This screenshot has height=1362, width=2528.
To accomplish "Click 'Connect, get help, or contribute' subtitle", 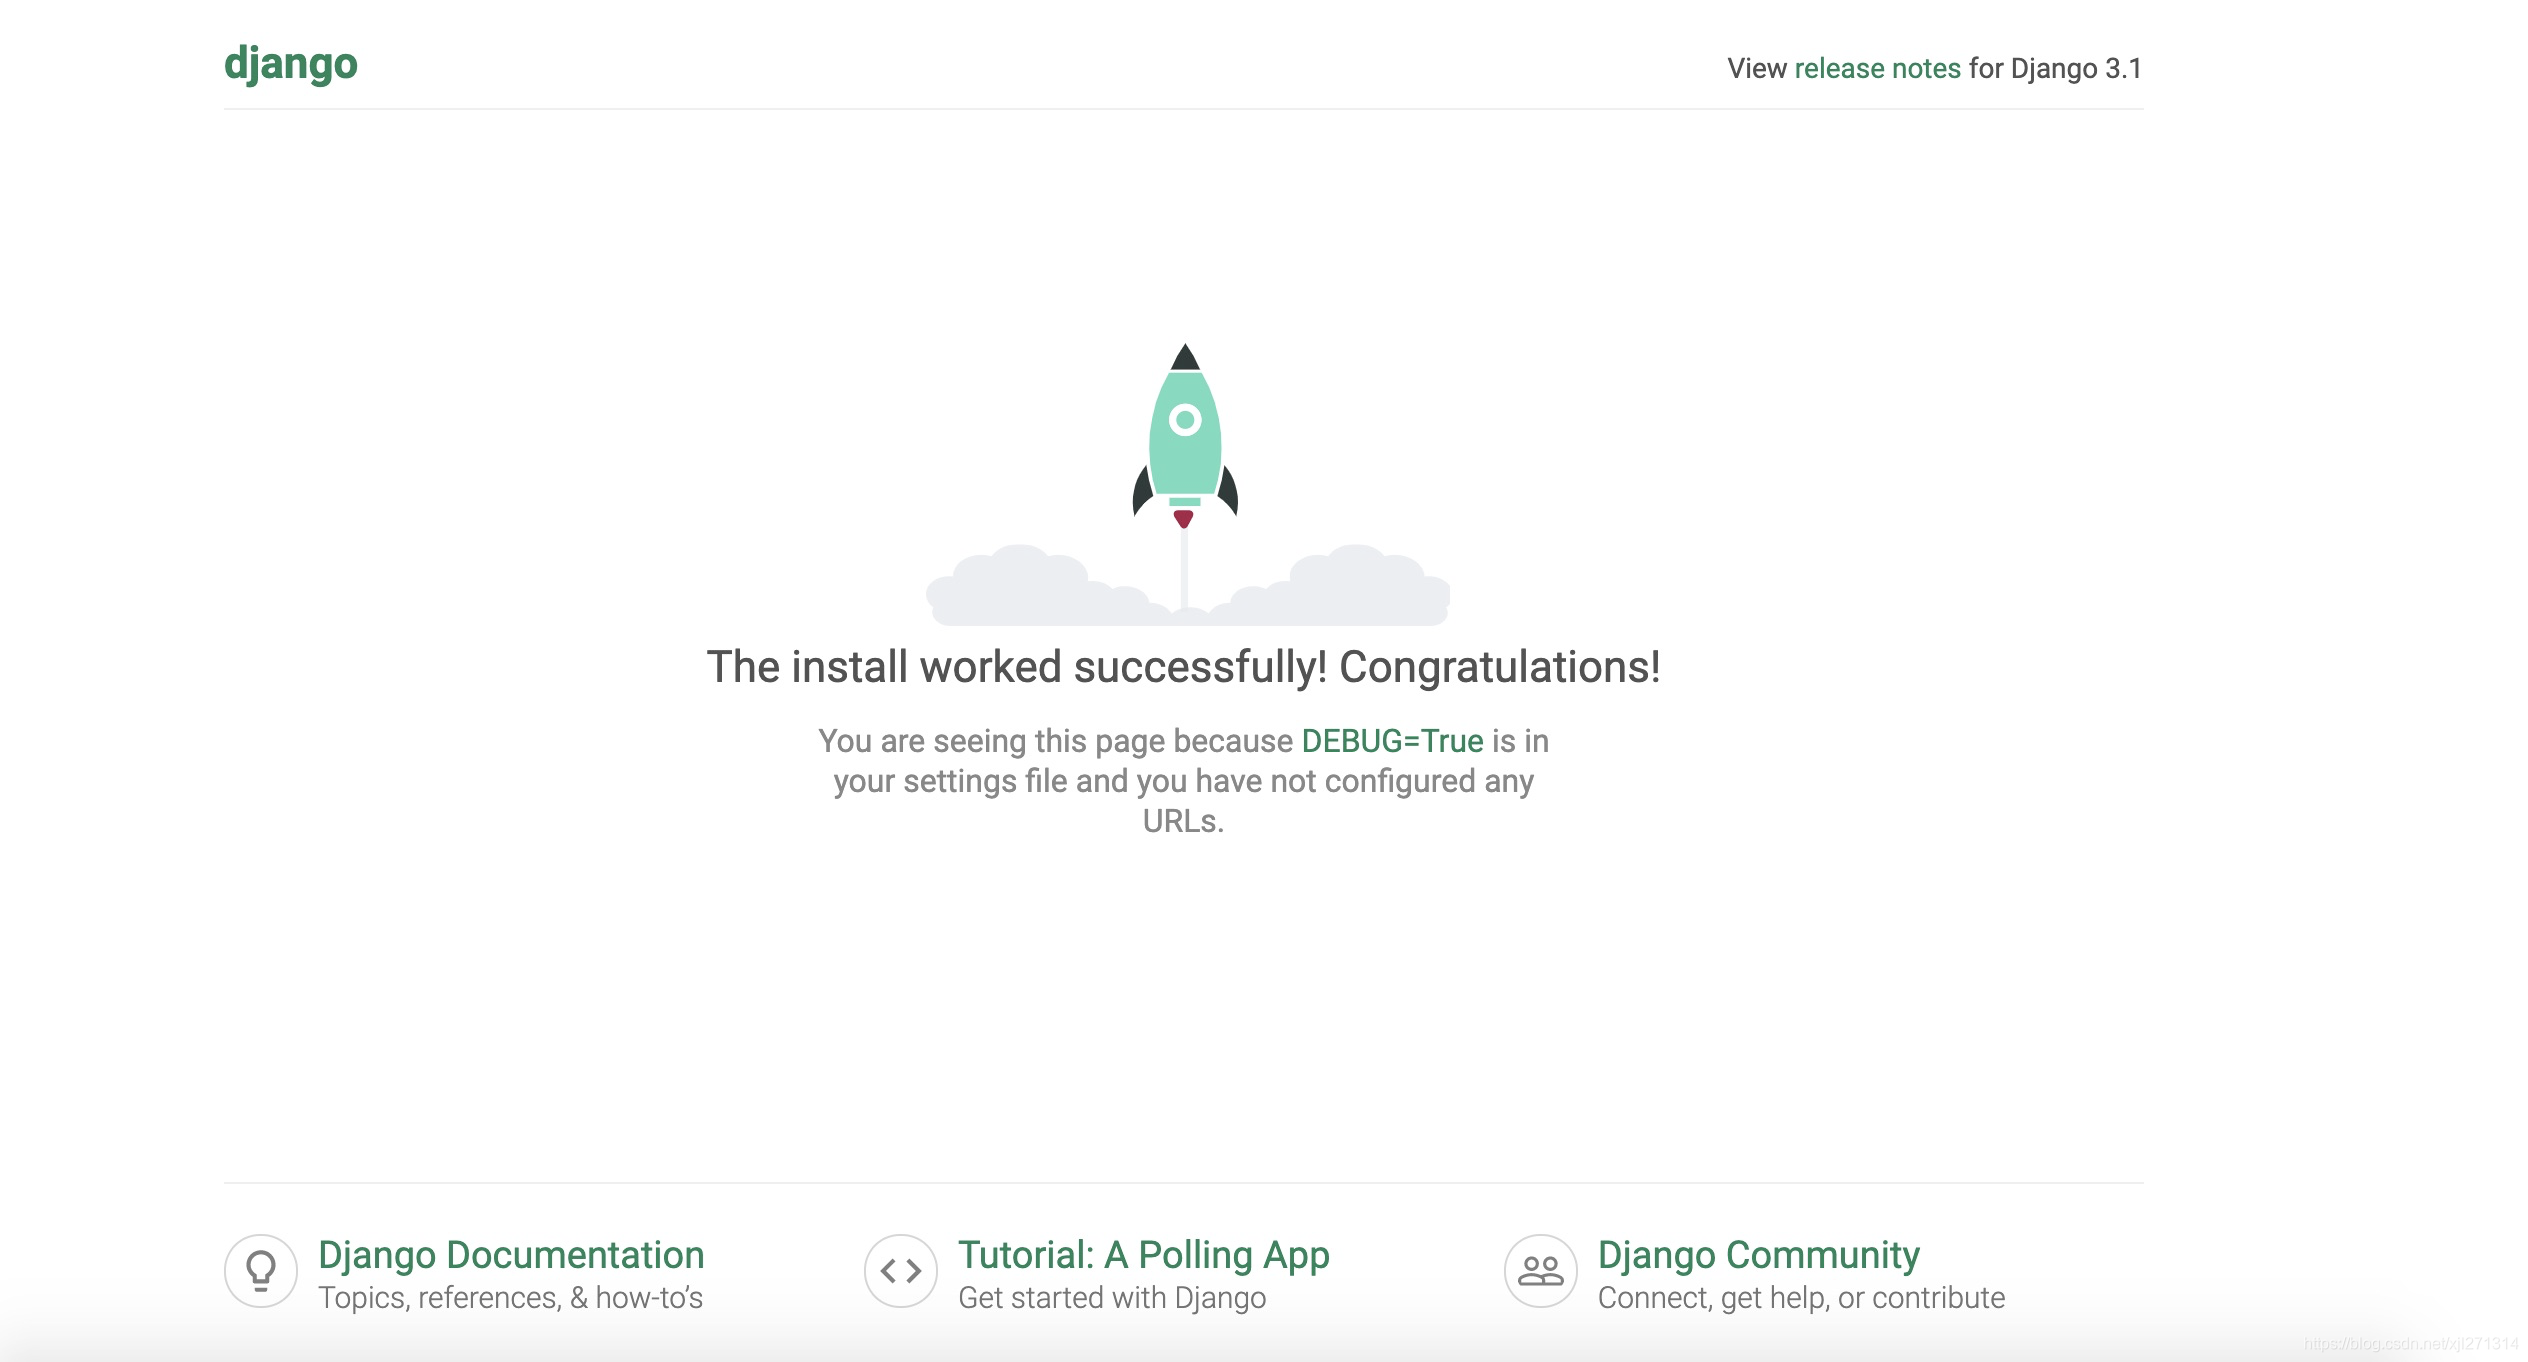I will 1801,1298.
